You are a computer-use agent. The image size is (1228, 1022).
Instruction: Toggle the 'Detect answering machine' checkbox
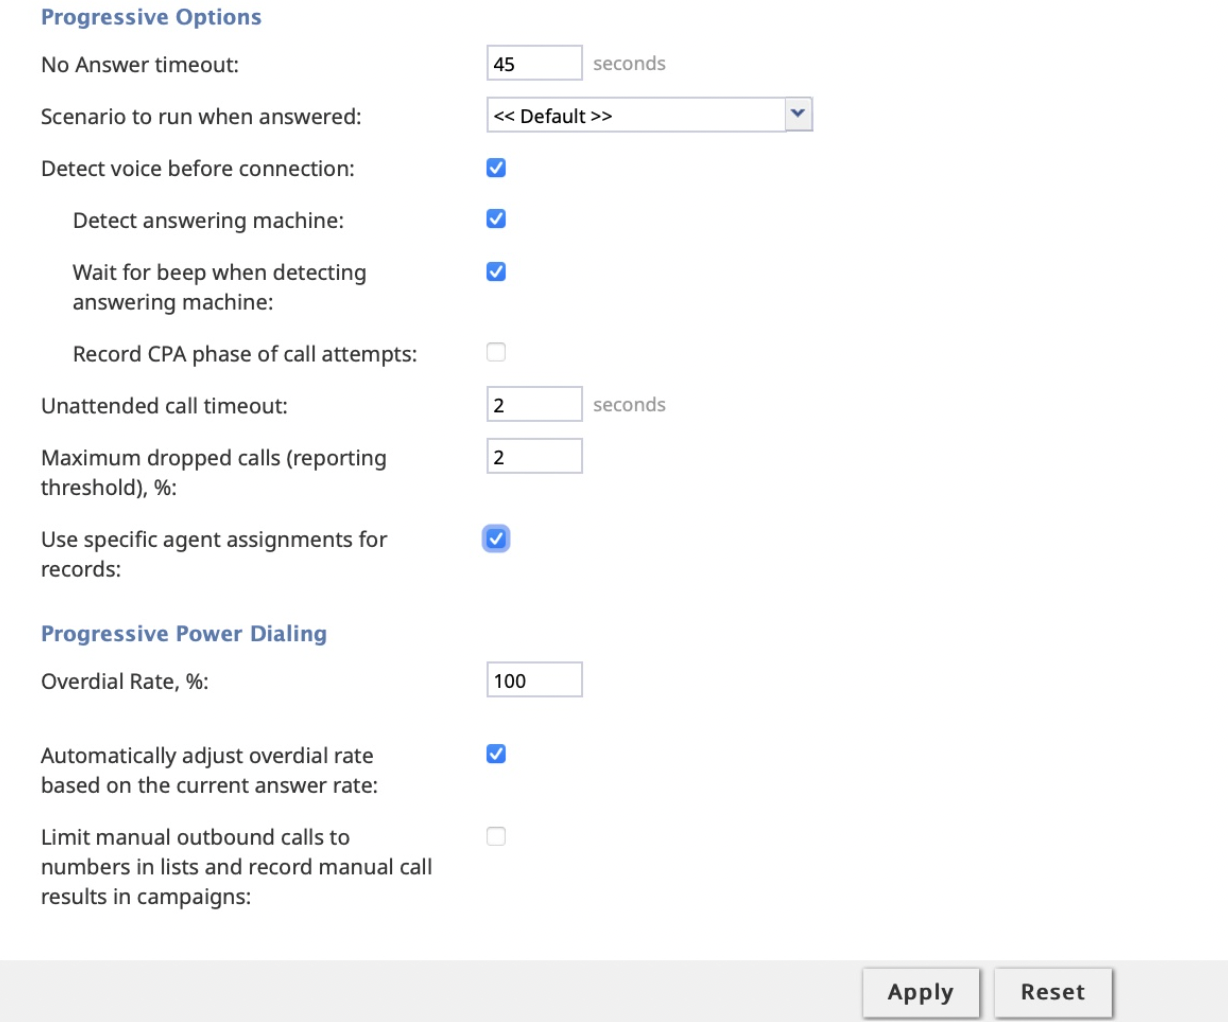click(x=496, y=219)
